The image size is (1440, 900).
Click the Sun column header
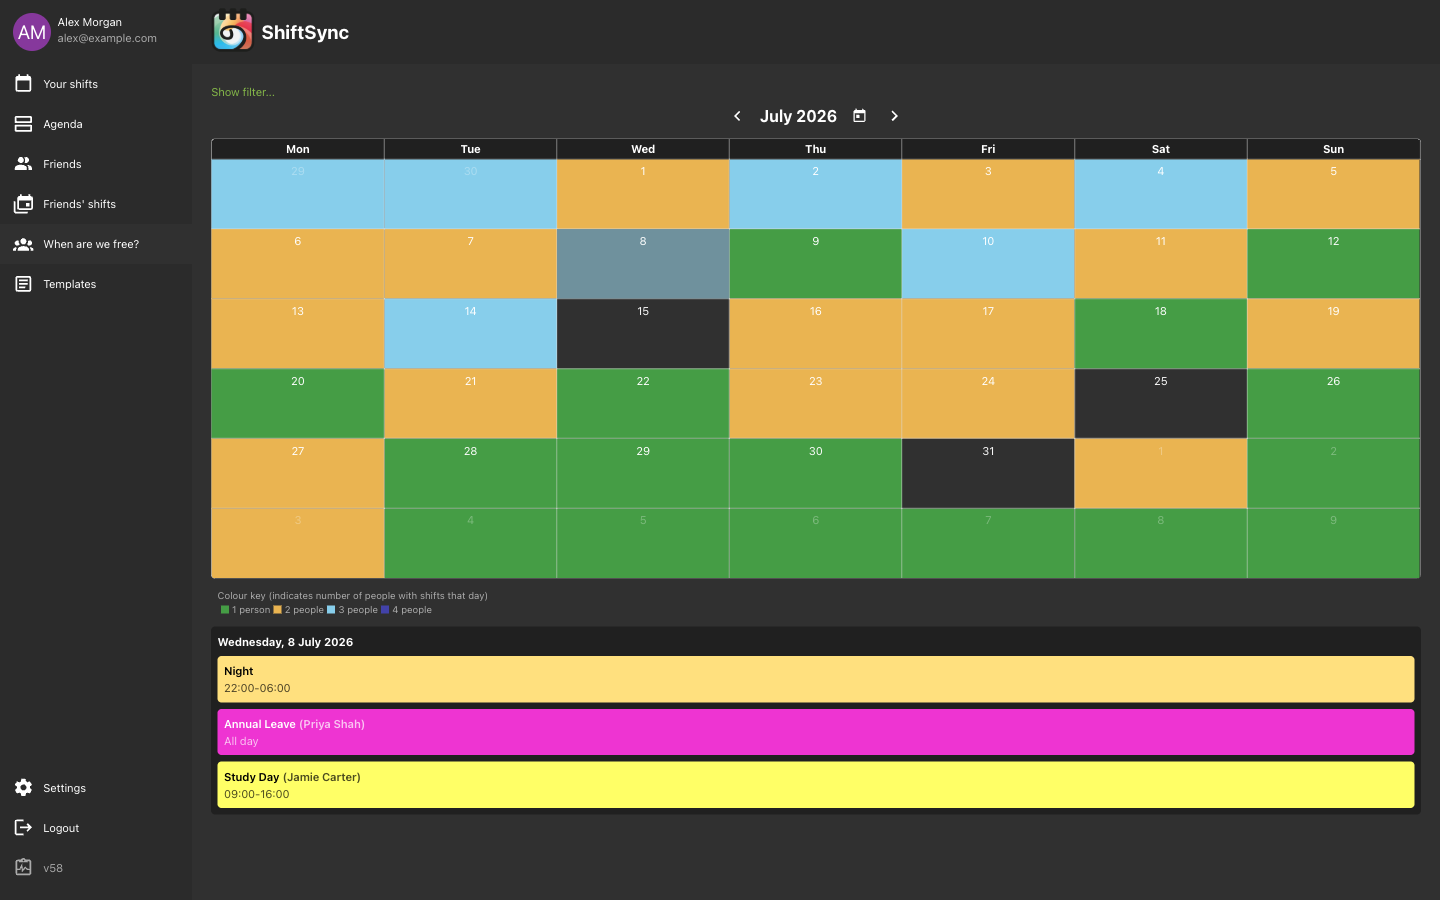[x=1333, y=149]
